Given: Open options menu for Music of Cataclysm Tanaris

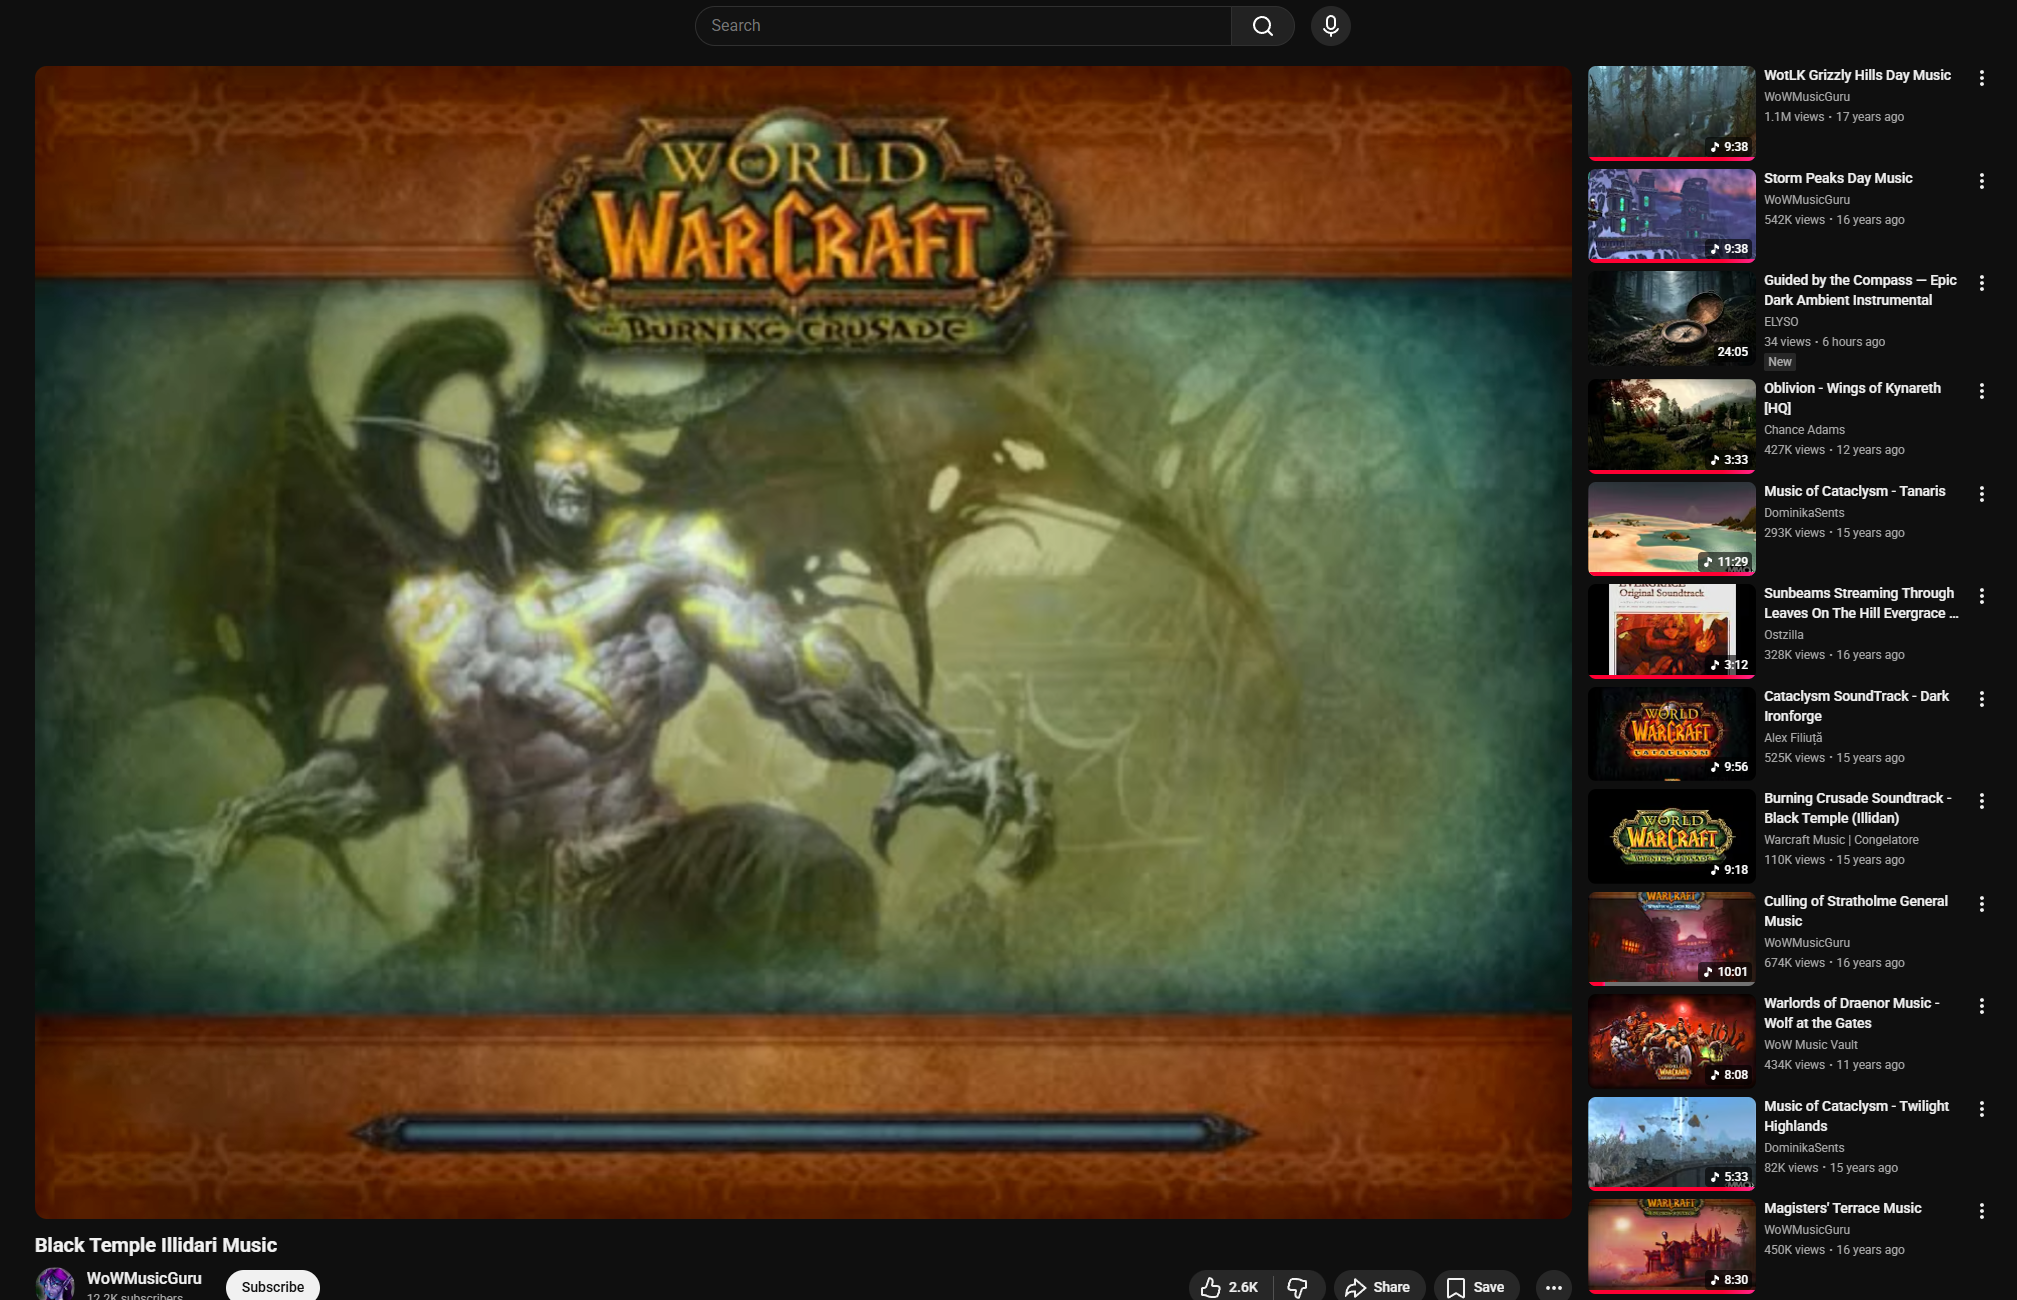Looking at the screenshot, I should pos(1981,494).
